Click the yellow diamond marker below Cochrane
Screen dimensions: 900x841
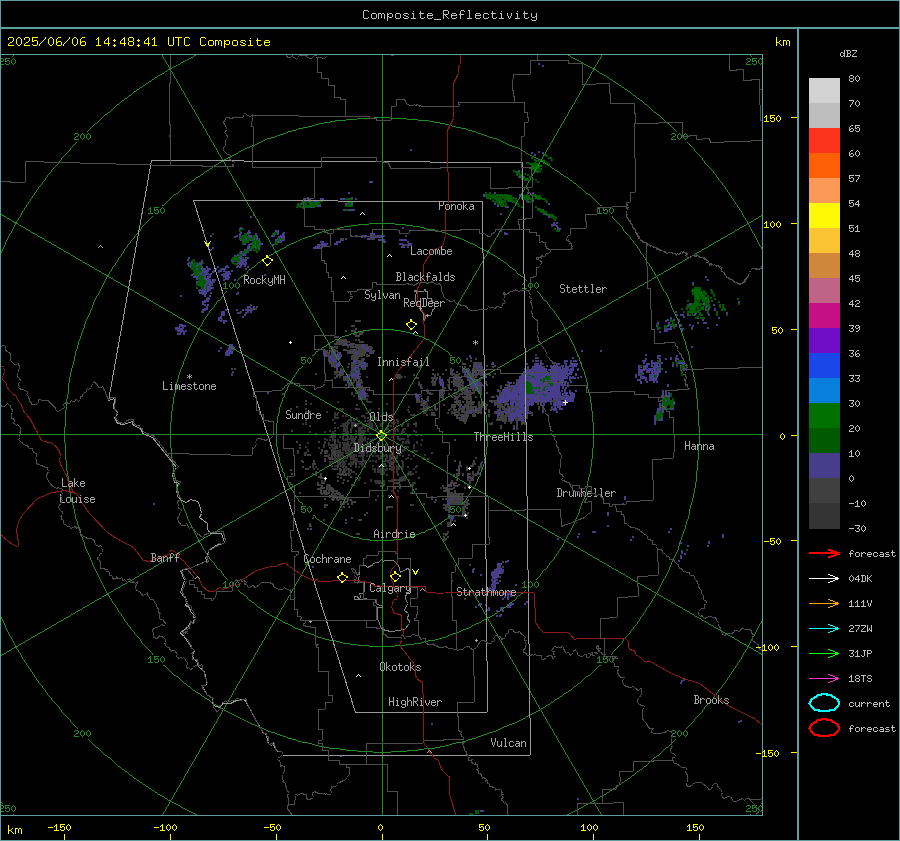[x=343, y=578]
